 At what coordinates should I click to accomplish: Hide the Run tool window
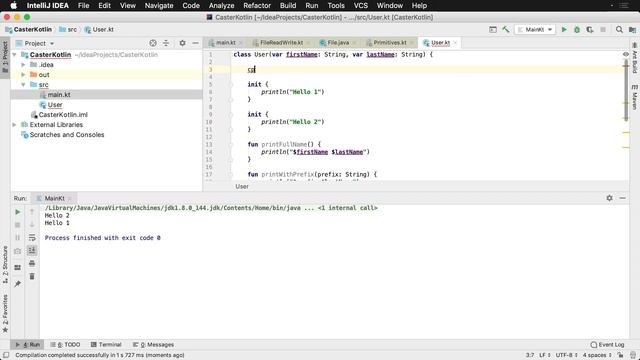point(622,198)
